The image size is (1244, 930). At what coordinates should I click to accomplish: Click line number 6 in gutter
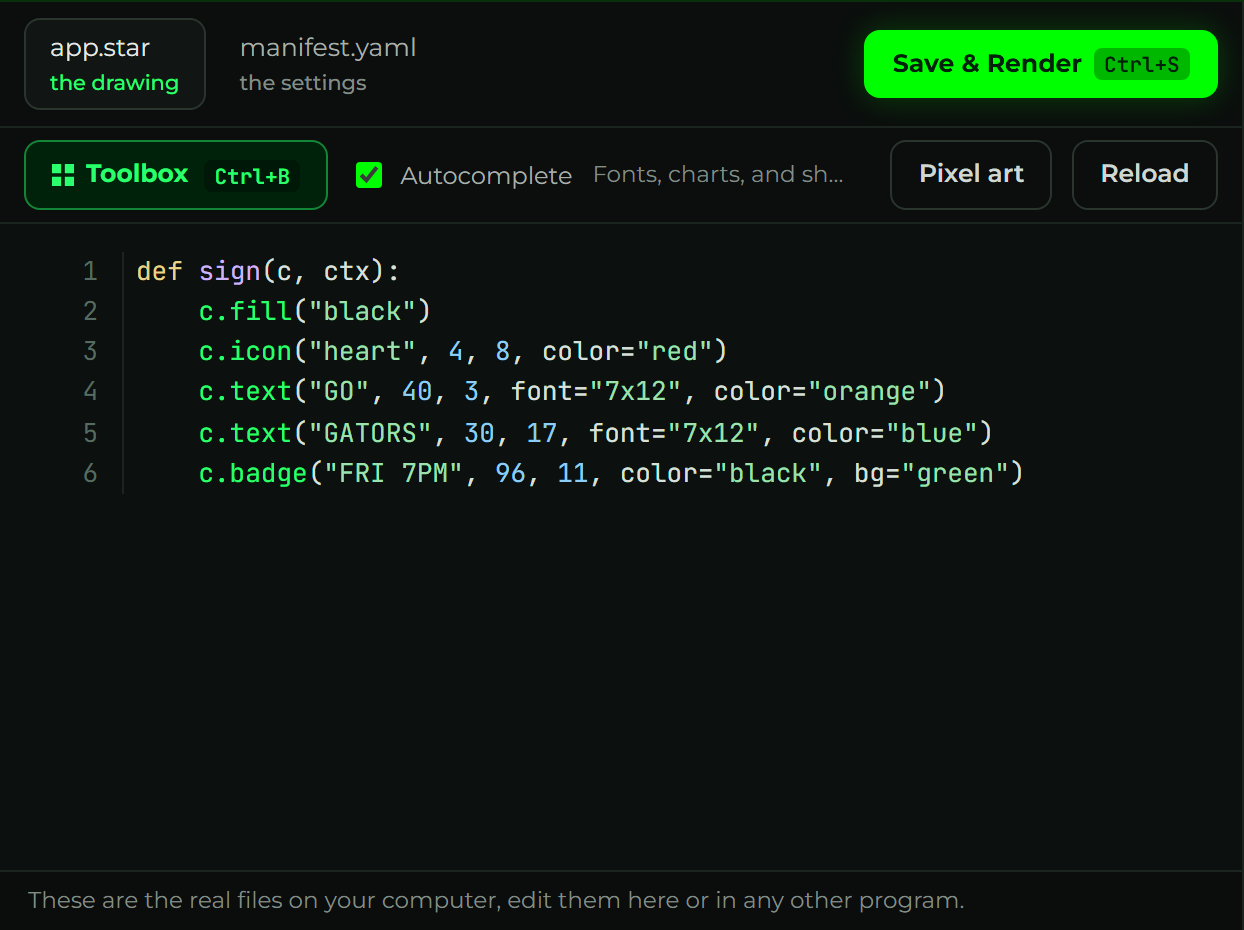click(90, 473)
